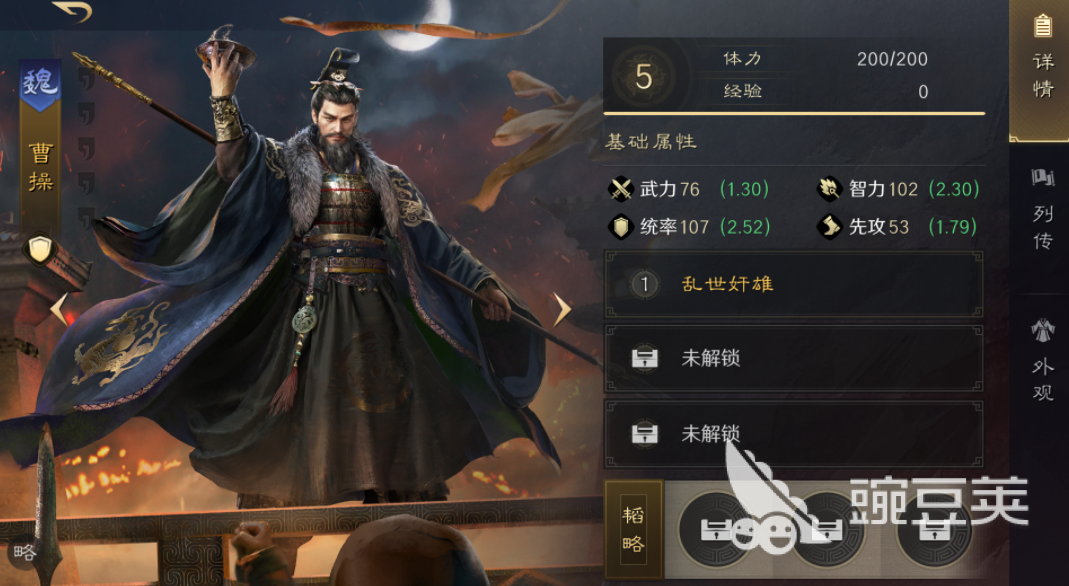The image size is (1069, 586).
Task: Tap the 先攻 speed attribute icon
Action: click(x=830, y=227)
